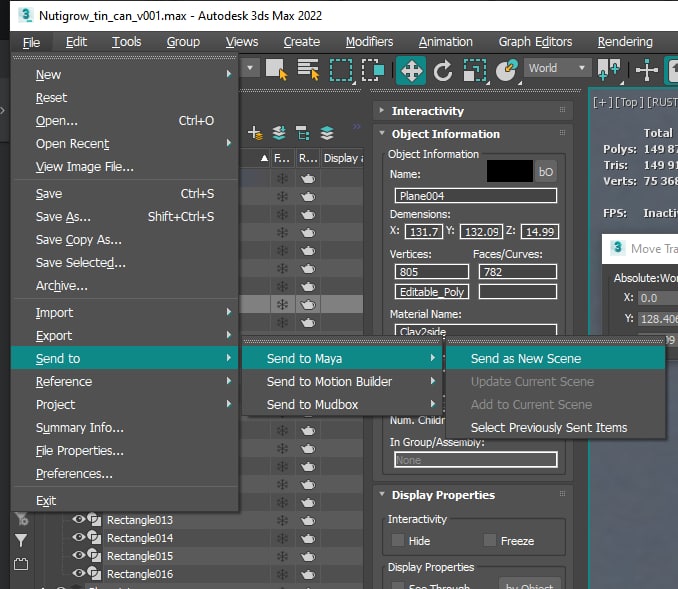This screenshot has height=589, width=678.
Task: Enable the Freeze checkbox
Action: [x=489, y=540]
